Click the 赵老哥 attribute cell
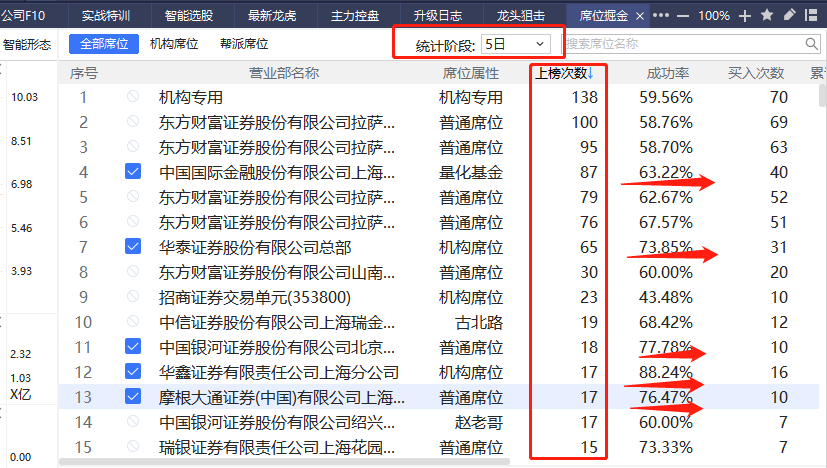 click(x=479, y=423)
